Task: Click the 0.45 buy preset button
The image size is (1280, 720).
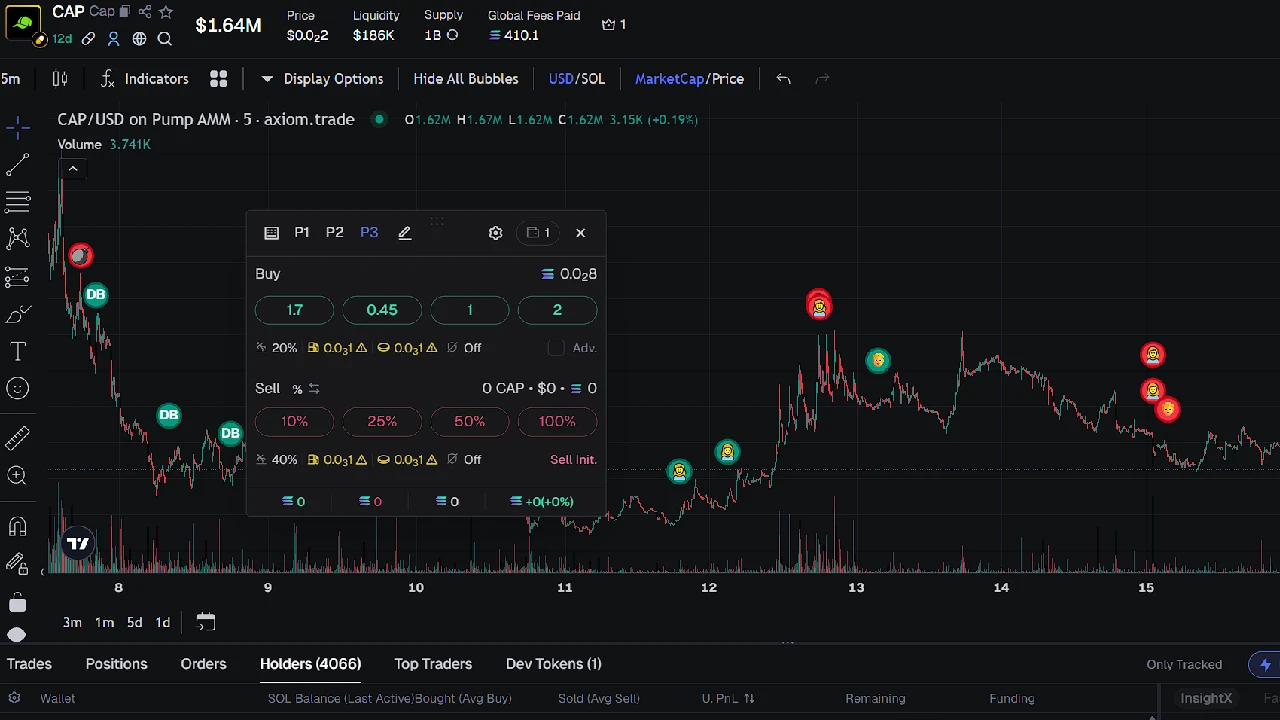Action: 382,310
